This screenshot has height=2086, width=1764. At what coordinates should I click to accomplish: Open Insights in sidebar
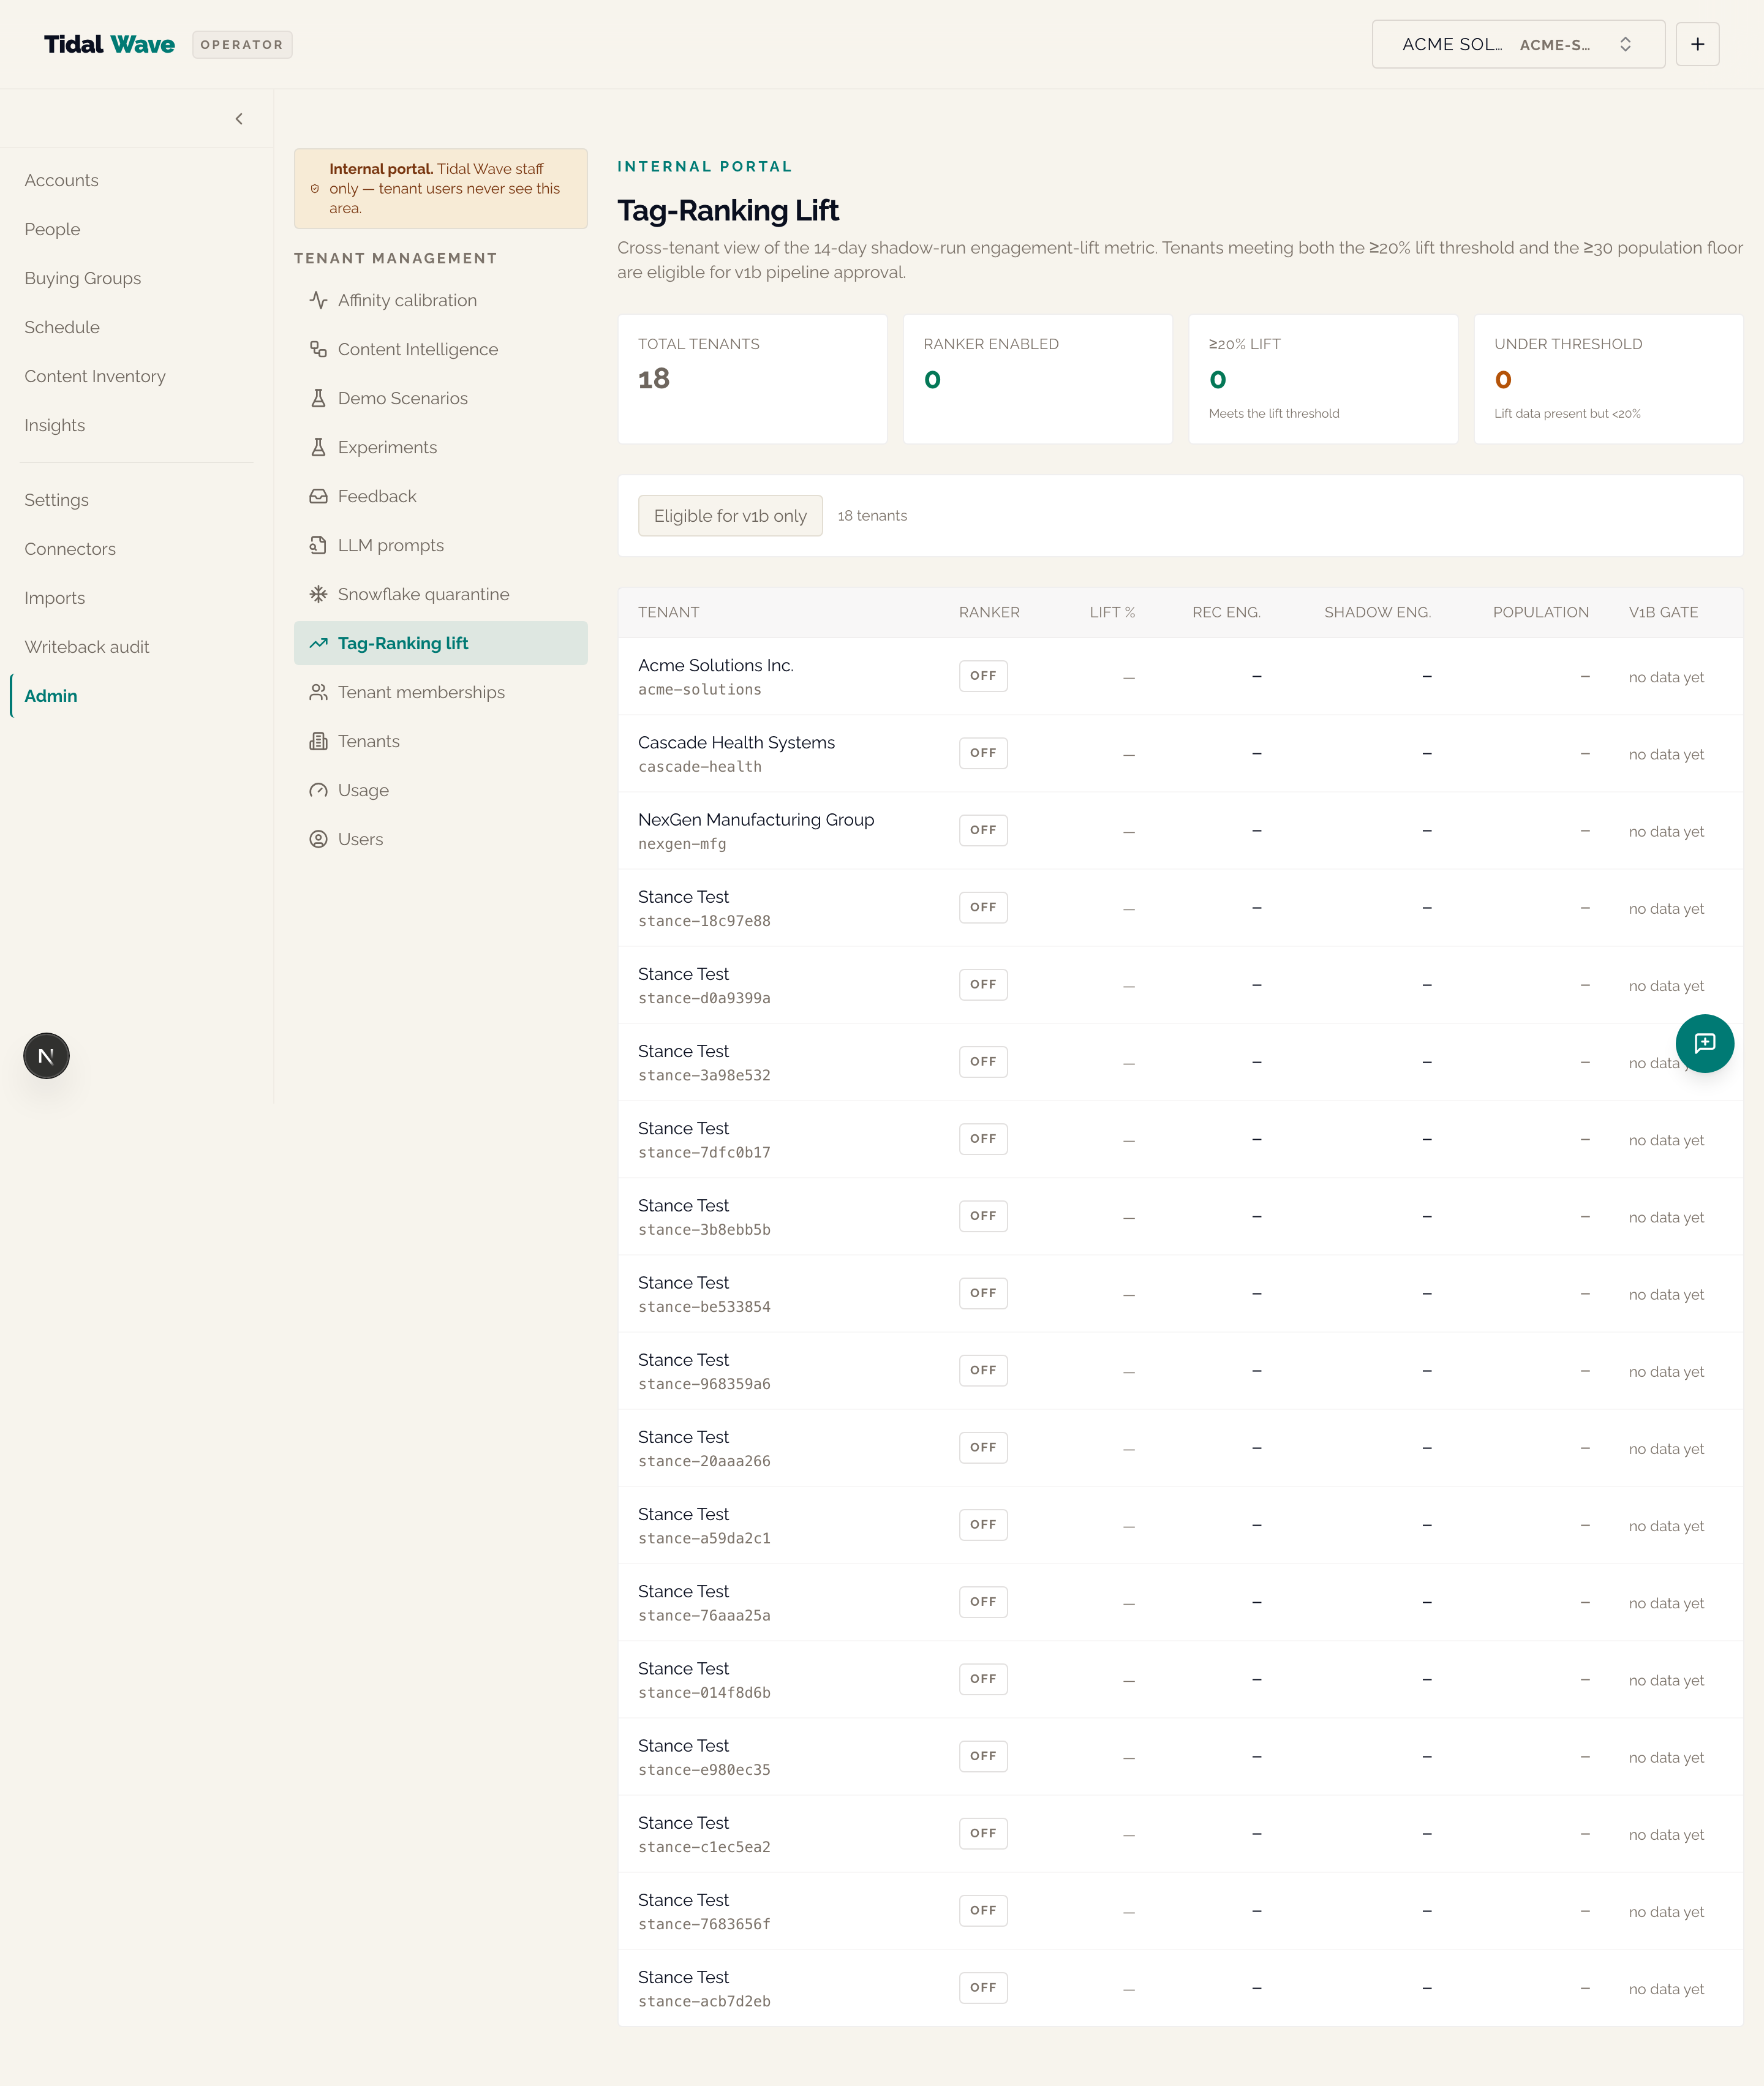54,425
